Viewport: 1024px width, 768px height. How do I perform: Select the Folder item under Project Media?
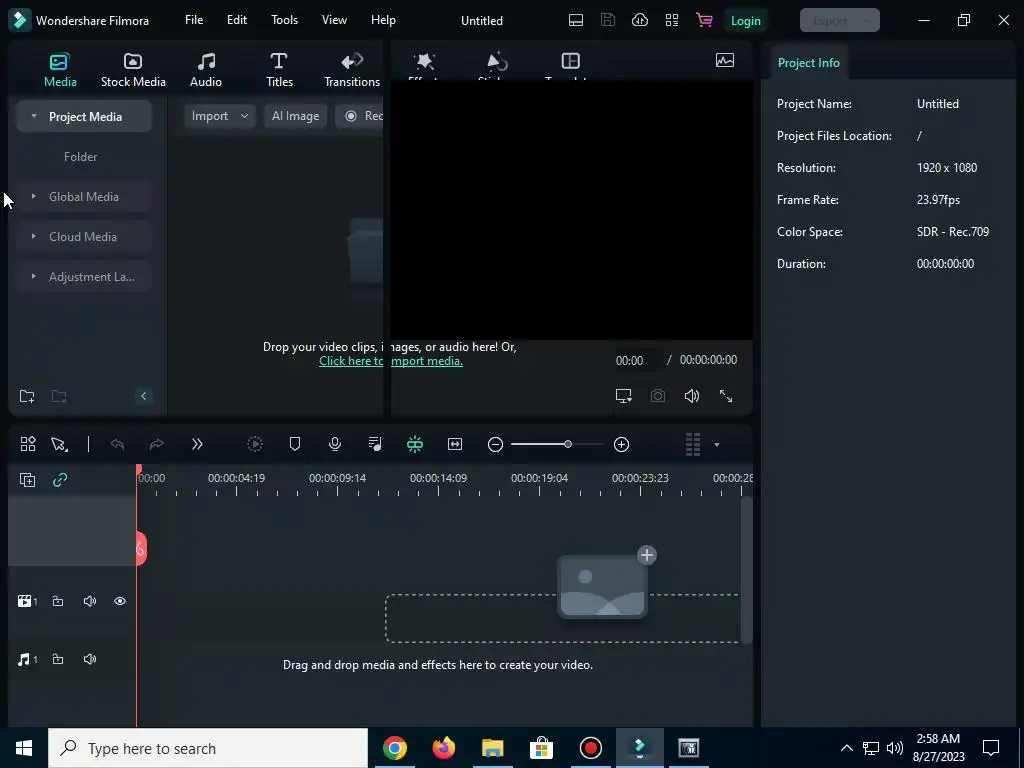pos(80,157)
